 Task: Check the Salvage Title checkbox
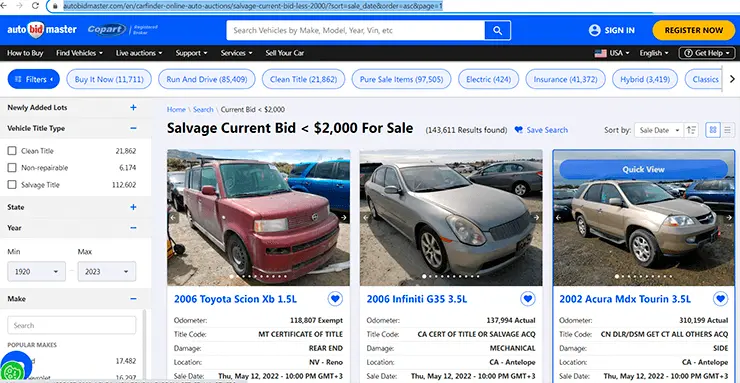click(12, 185)
